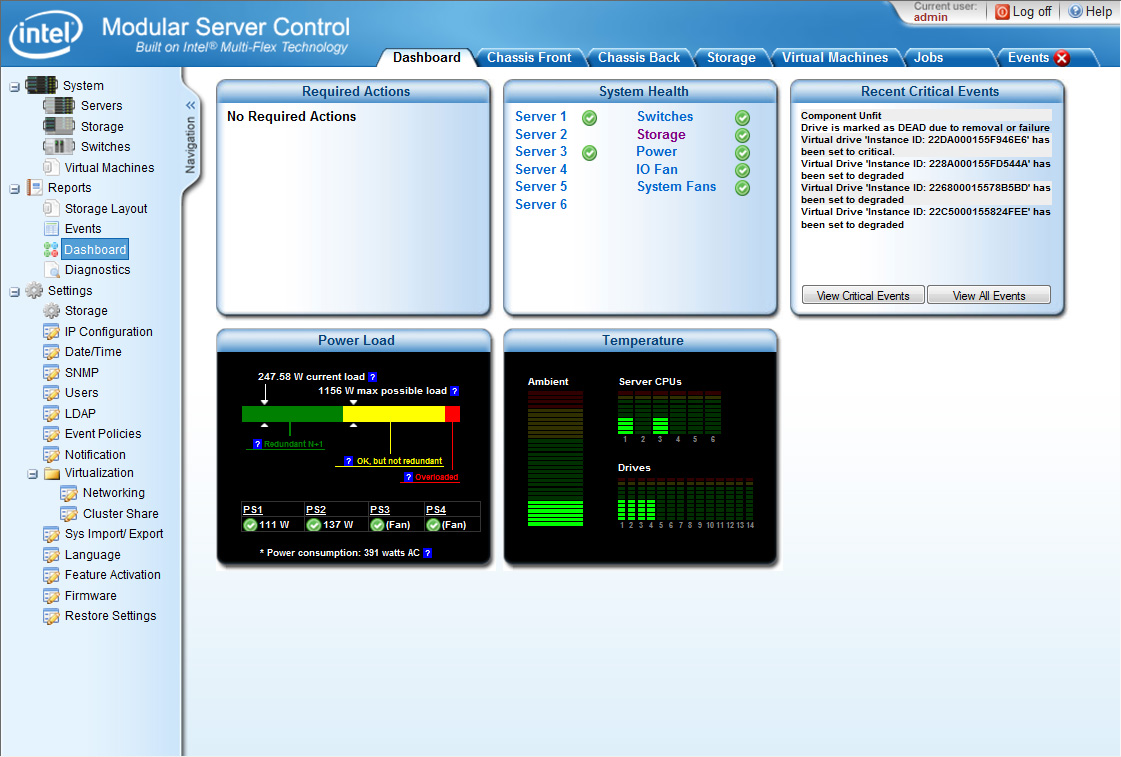Click the Reports book icon
The height and width of the screenshot is (757, 1121).
pyautogui.click(x=34, y=187)
